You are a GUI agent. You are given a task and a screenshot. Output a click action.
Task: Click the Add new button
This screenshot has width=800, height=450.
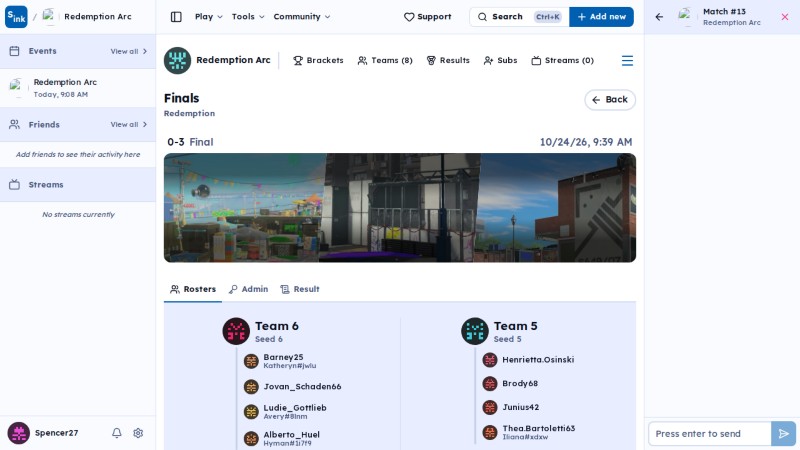[602, 17]
